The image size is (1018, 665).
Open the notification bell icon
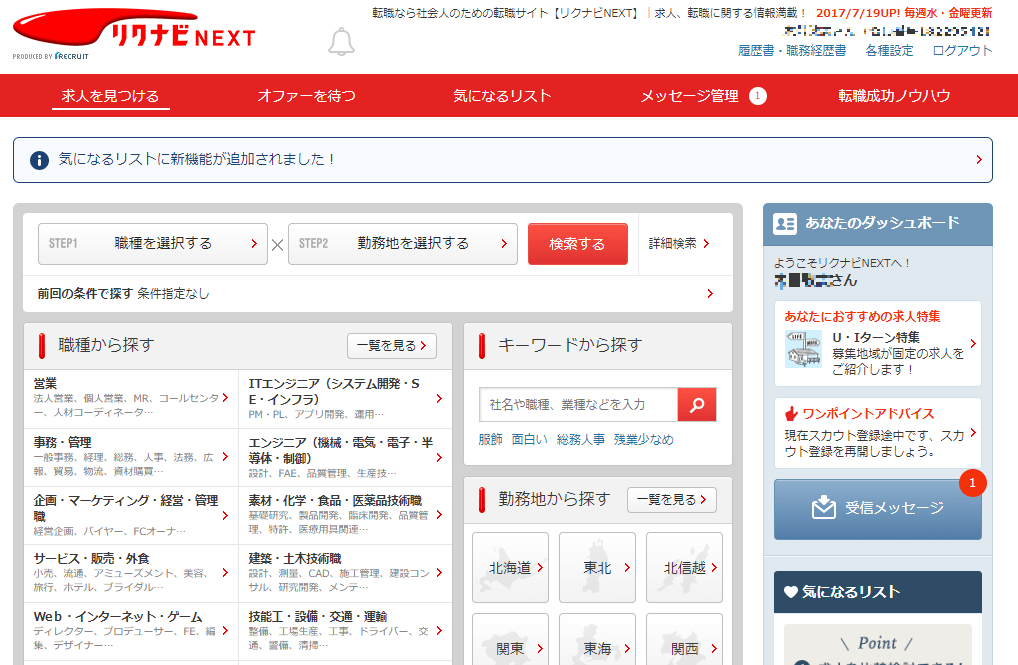click(x=341, y=42)
